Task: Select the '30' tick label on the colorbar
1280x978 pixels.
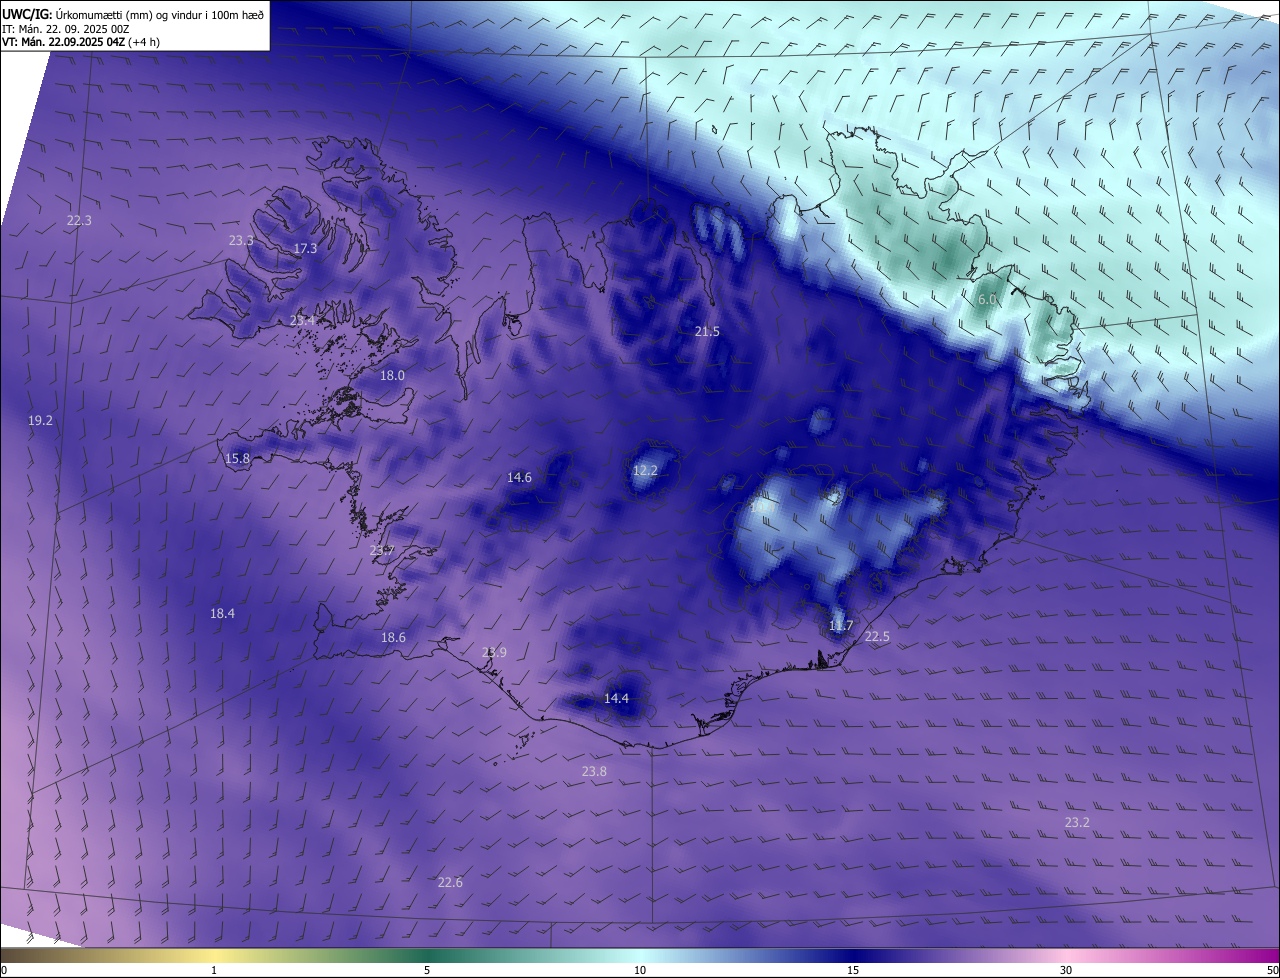Action: click(1066, 970)
